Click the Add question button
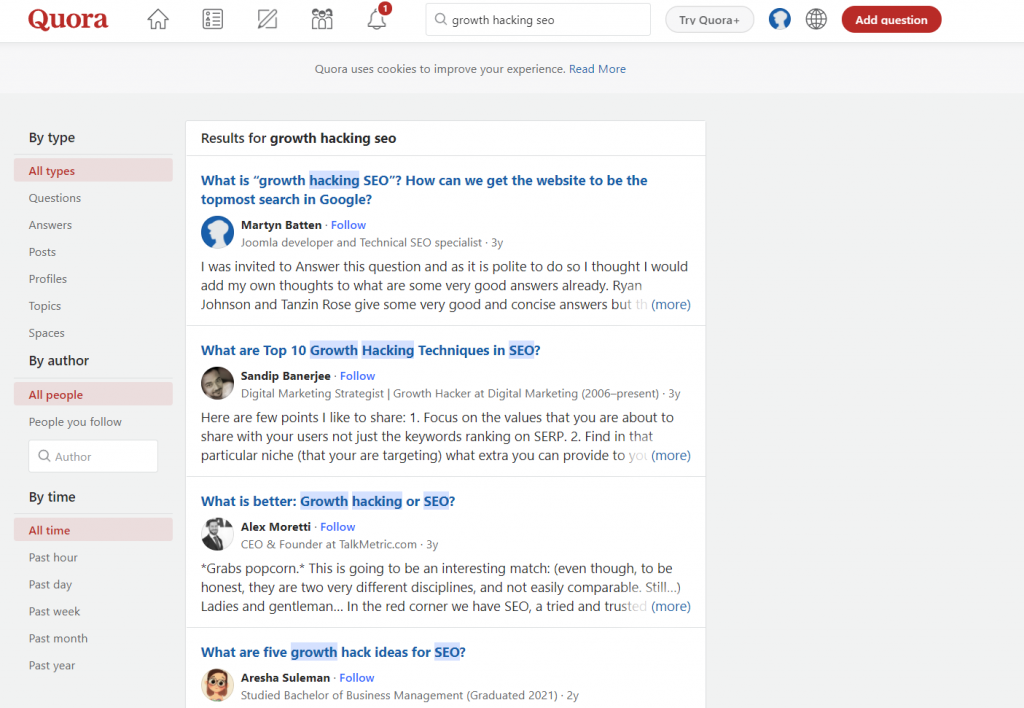 891,20
